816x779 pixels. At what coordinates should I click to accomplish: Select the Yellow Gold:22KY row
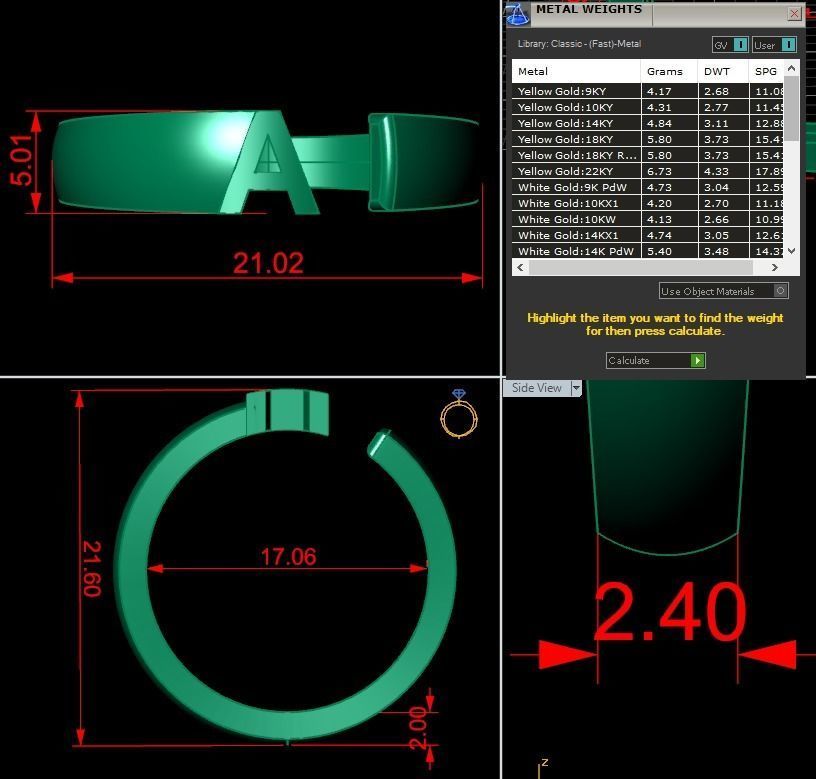tap(648, 171)
